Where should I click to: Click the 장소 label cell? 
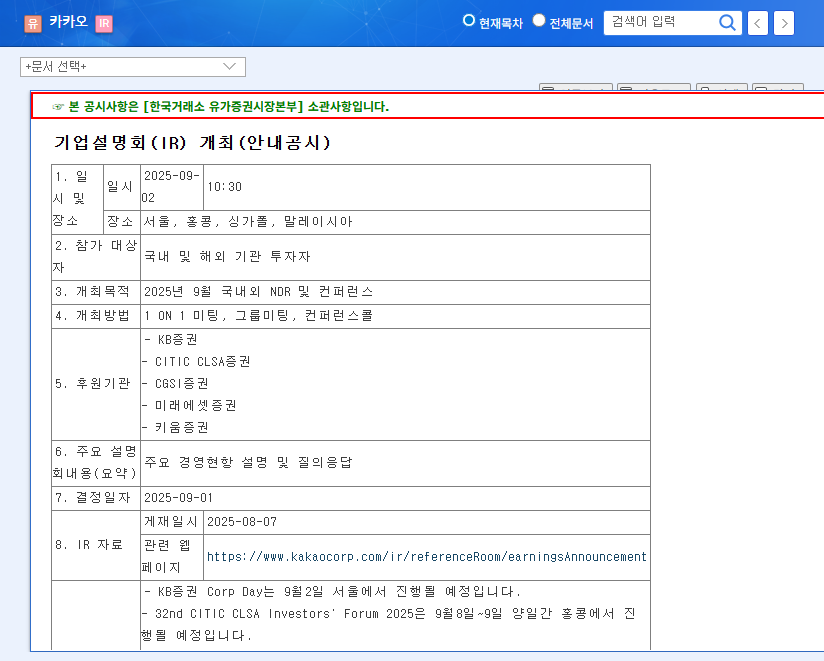coord(120,222)
